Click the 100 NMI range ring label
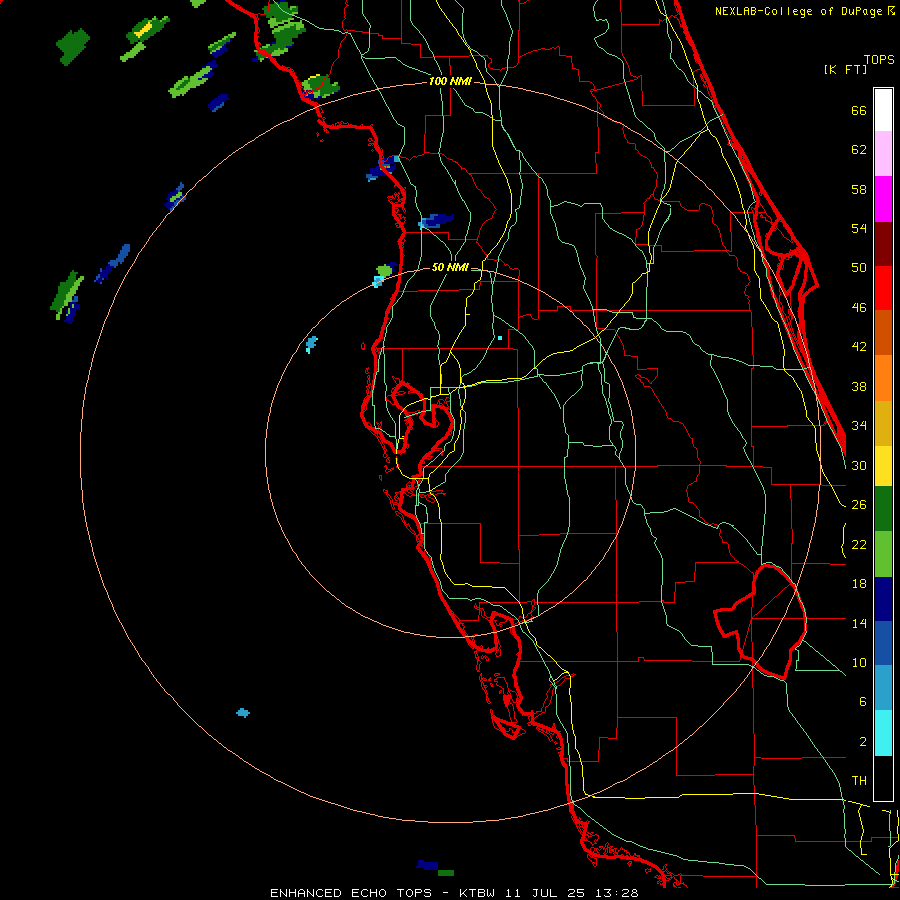900x900 pixels. click(450, 82)
